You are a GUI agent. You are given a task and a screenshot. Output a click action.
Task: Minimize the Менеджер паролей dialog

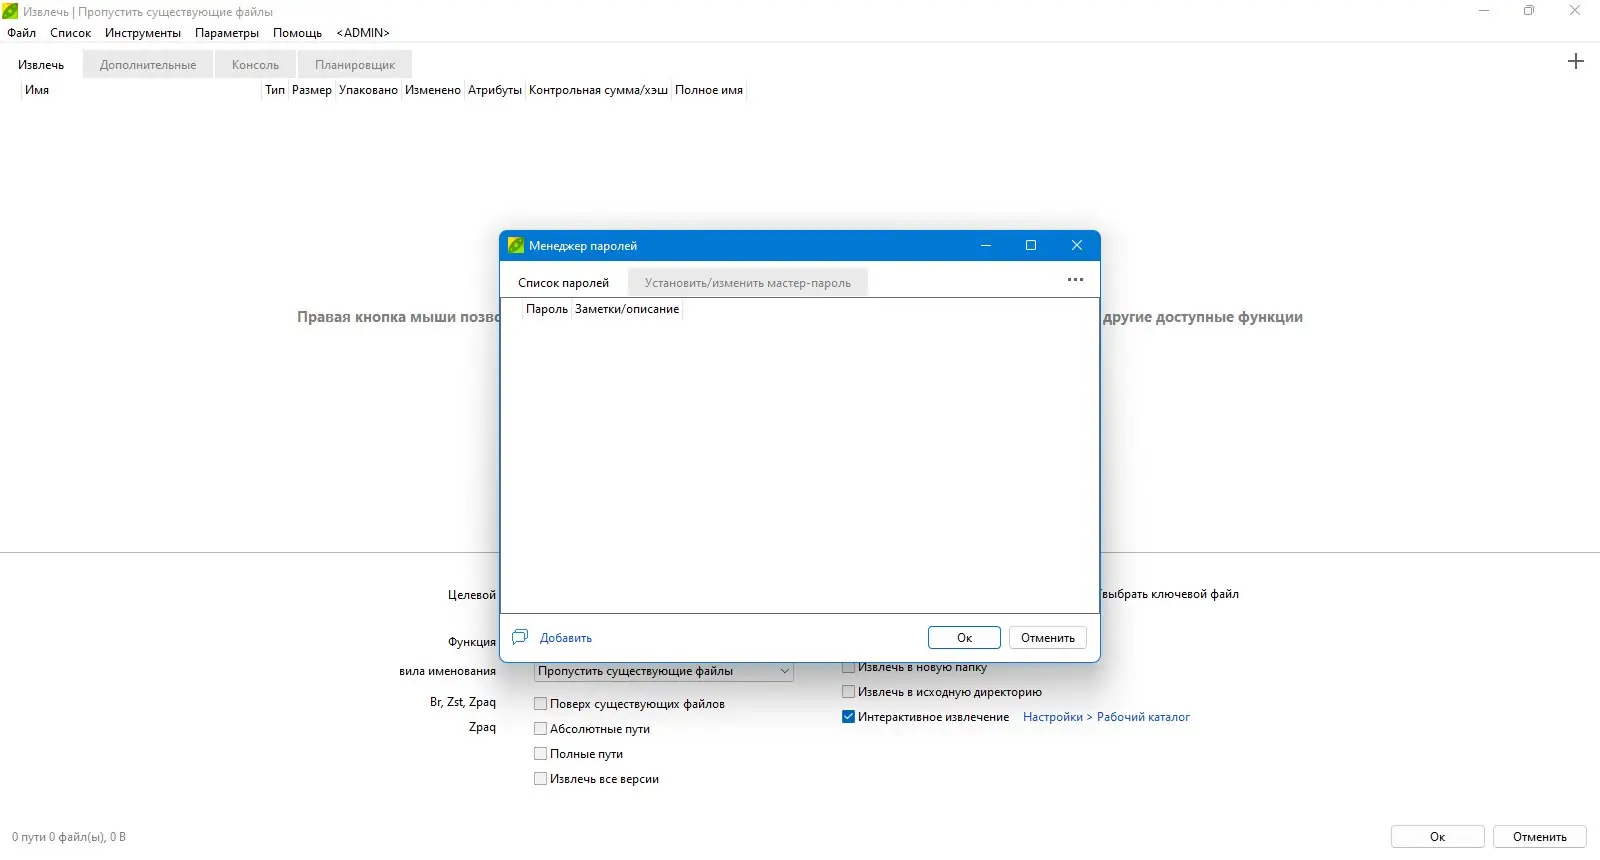click(x=986, y=245)
